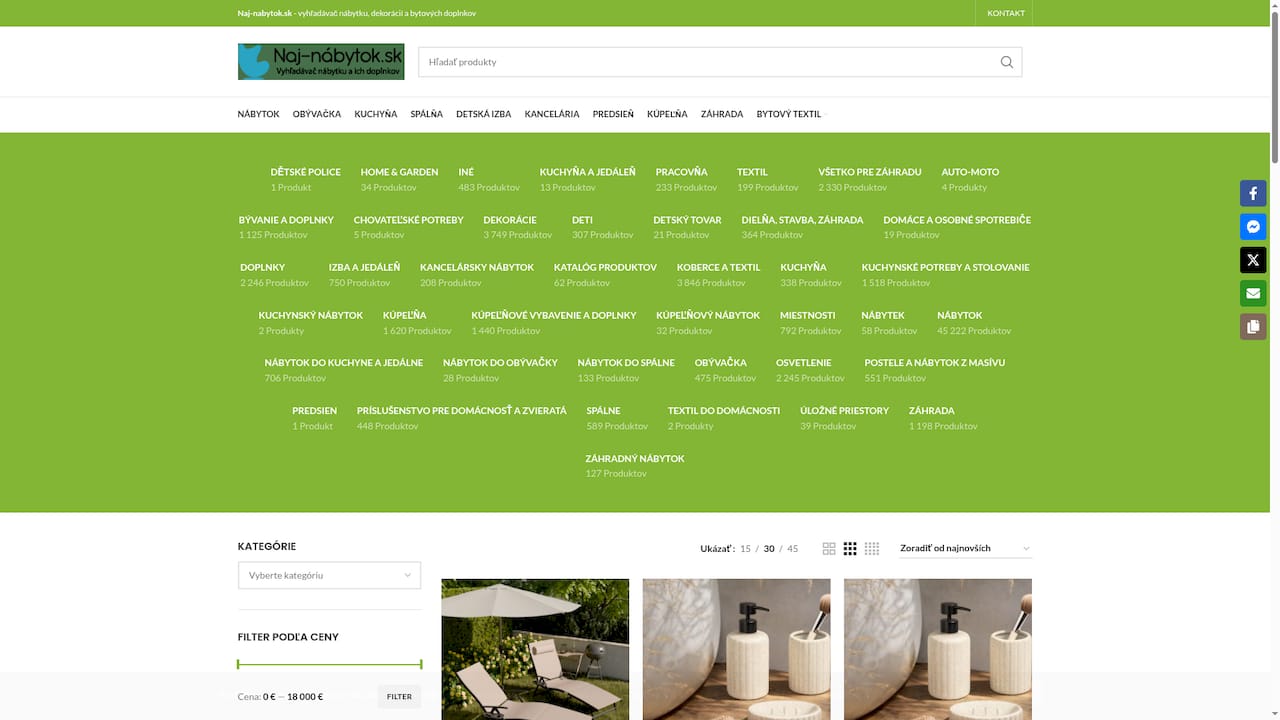Switch to two-column grid view

pos(828,549)
